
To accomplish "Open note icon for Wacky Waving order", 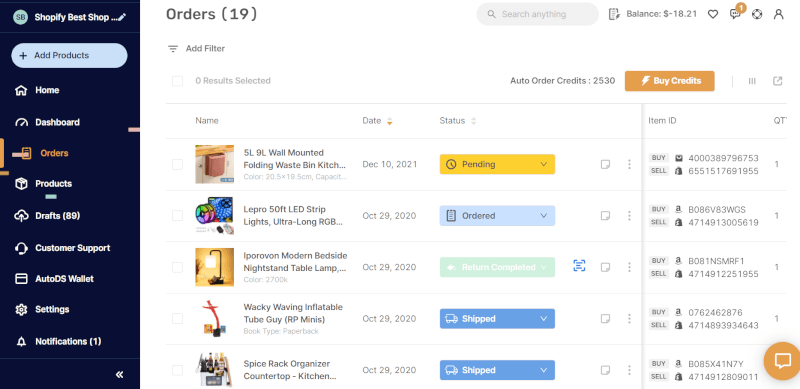I will [605, 319].
